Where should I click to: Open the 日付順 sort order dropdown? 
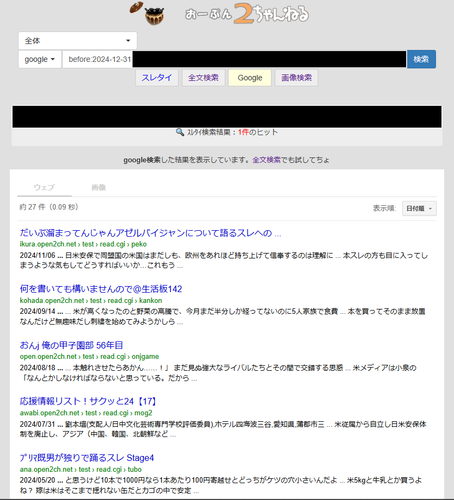click(419, 208)
